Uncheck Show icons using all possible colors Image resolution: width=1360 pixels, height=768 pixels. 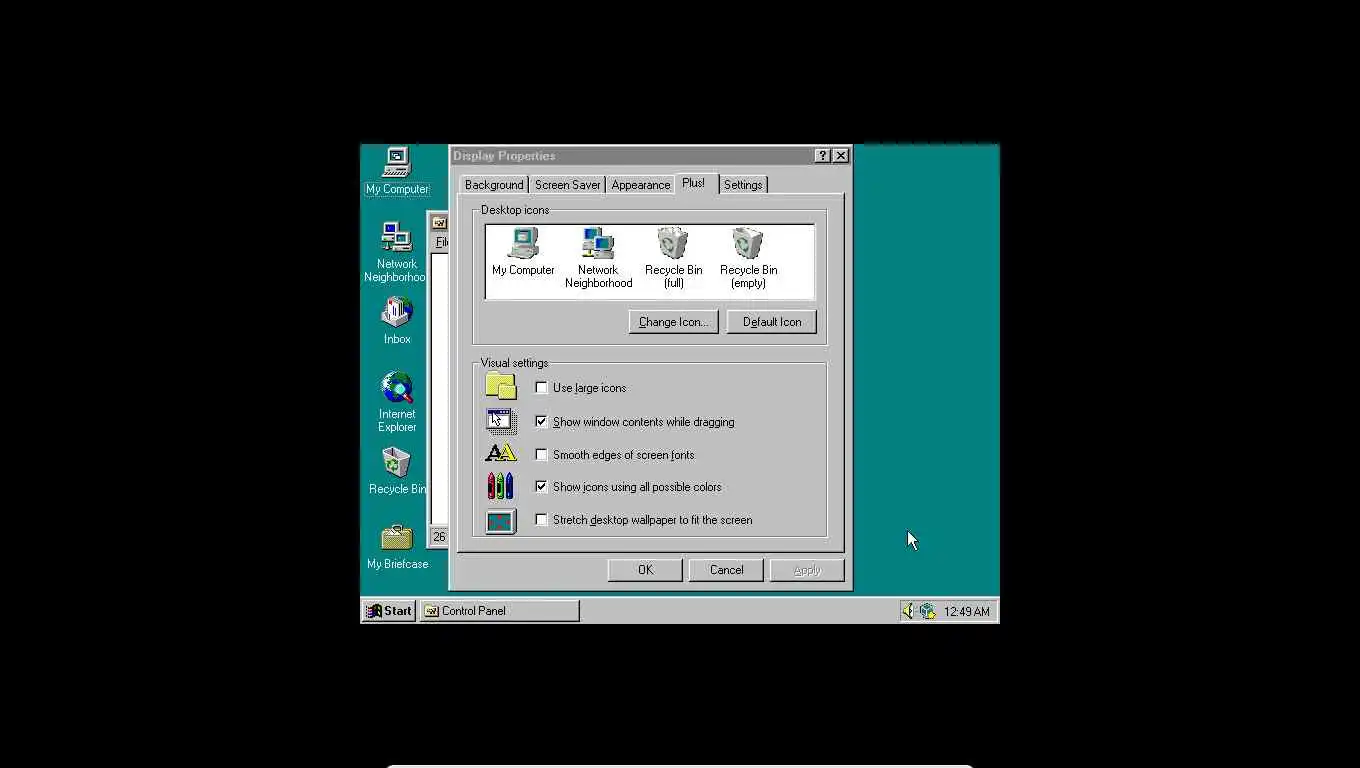click(542, 487)
